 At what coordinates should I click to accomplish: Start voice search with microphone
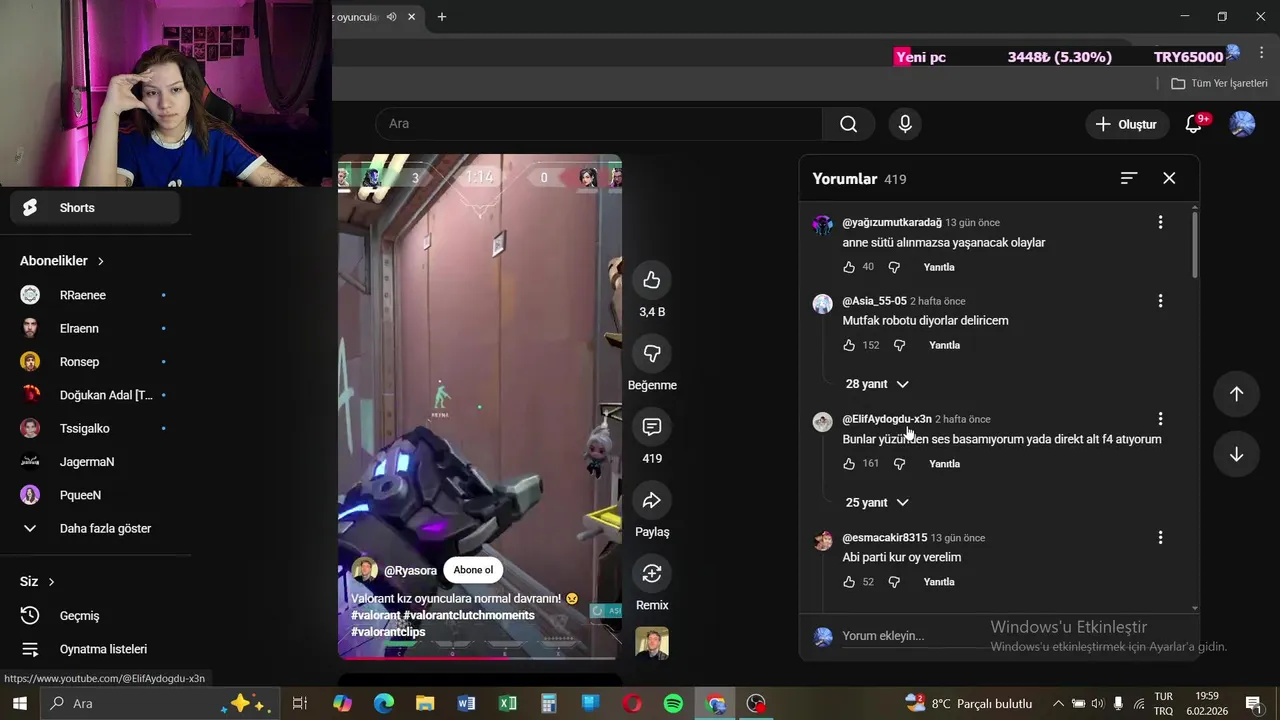(905, 124)
